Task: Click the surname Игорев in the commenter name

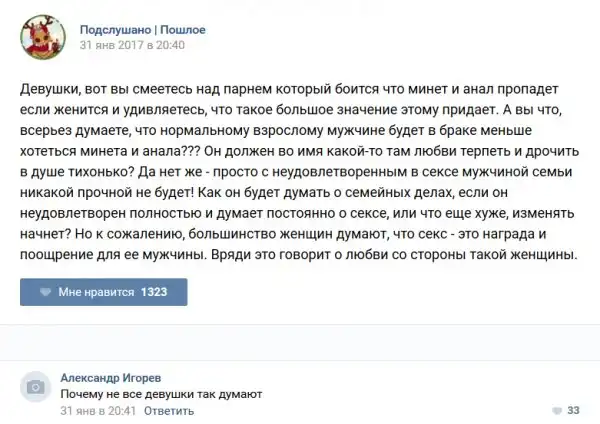Action: coord(139,379)
